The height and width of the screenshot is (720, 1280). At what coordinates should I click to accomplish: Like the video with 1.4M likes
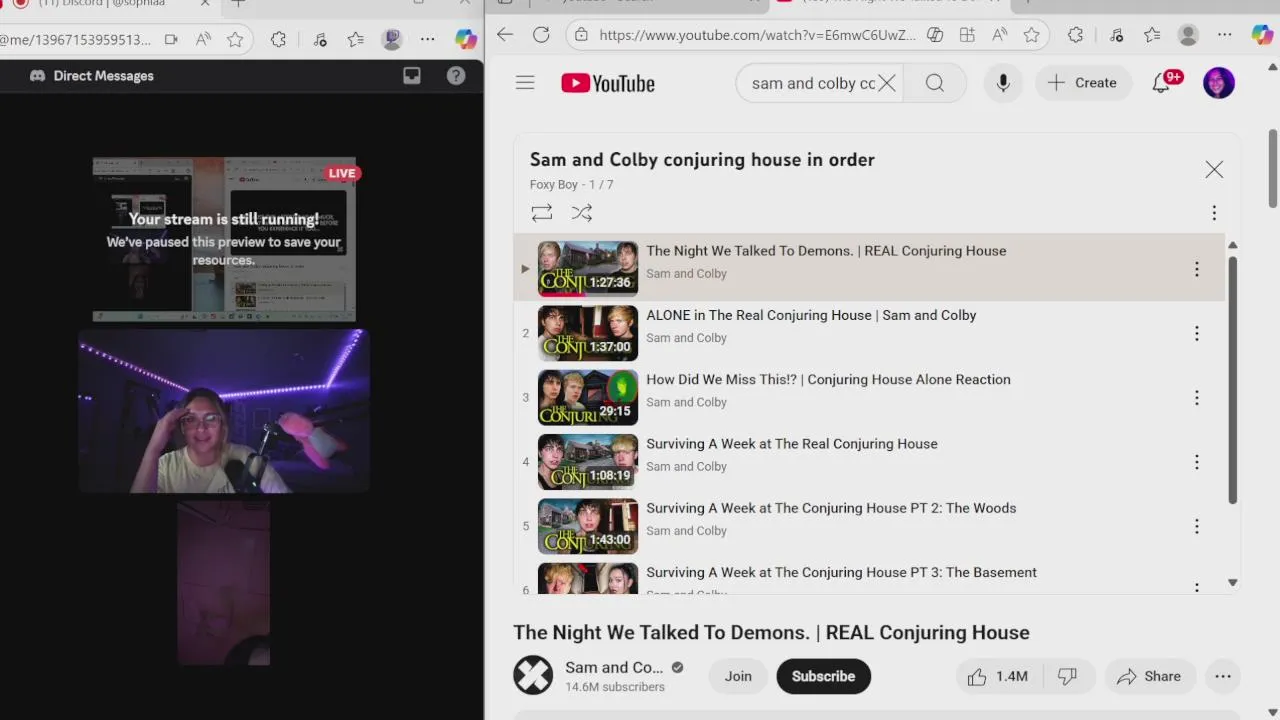(997, 676)
